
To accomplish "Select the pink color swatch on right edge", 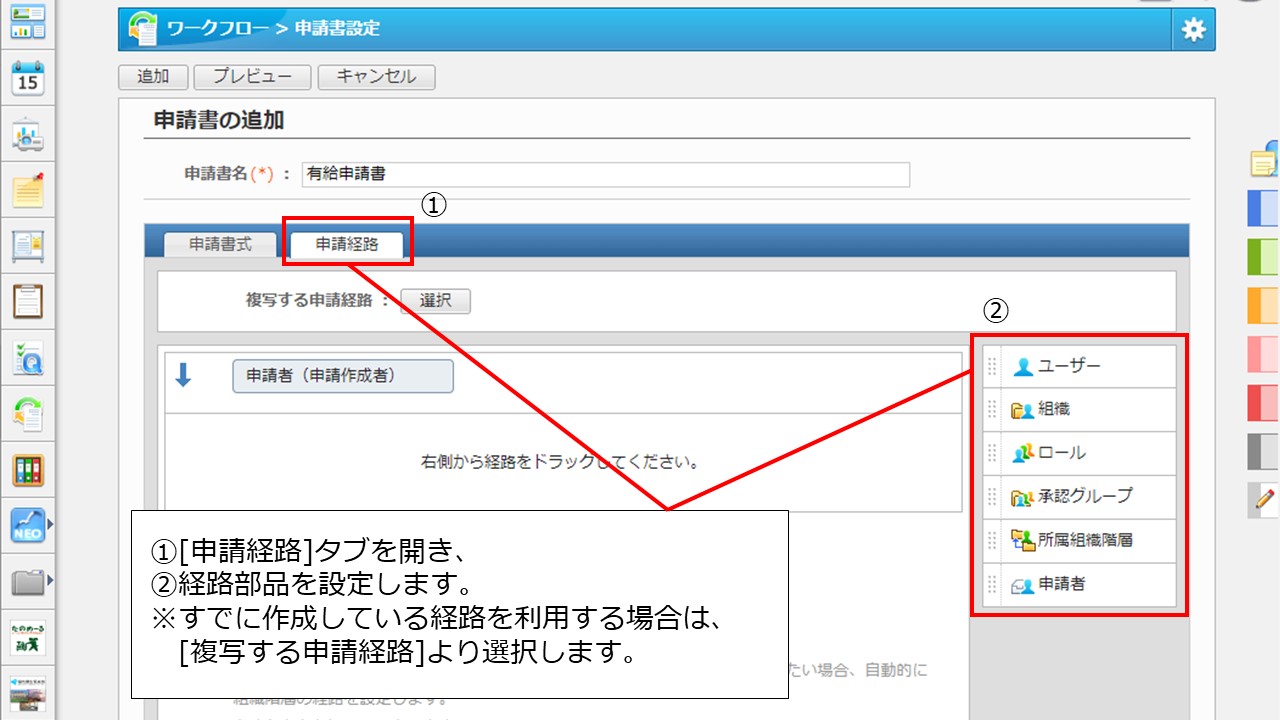I will (x=1264, y=354).
